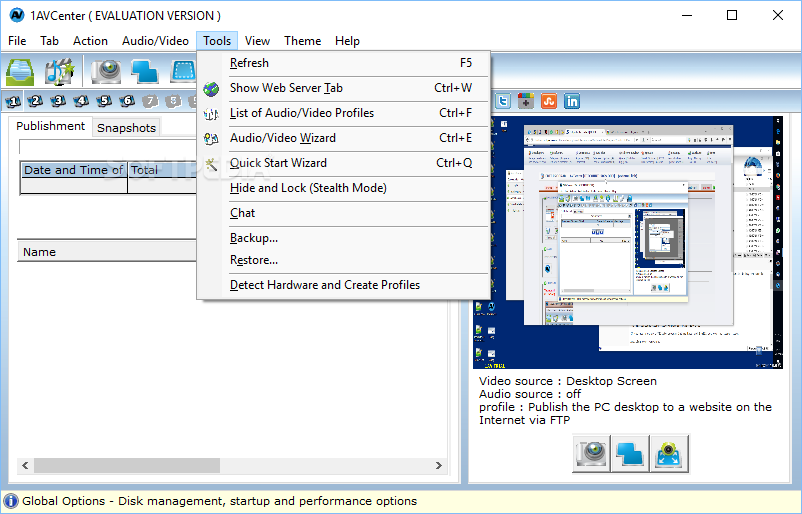Select Hide and Lock (Stealth Mode)
The height and width of the screenshot is (514, 802).
pyautogui.click(x=344, y=188)
